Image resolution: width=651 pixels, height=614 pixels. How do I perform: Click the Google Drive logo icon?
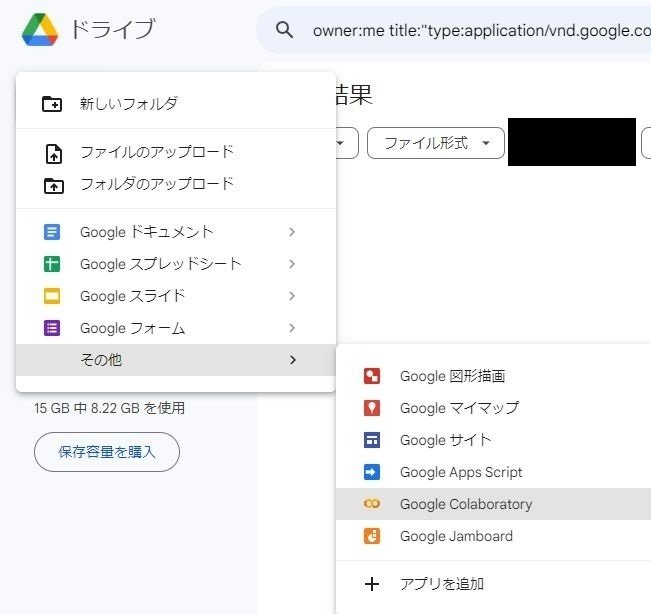pyautogui.click(x=40, y=29)
